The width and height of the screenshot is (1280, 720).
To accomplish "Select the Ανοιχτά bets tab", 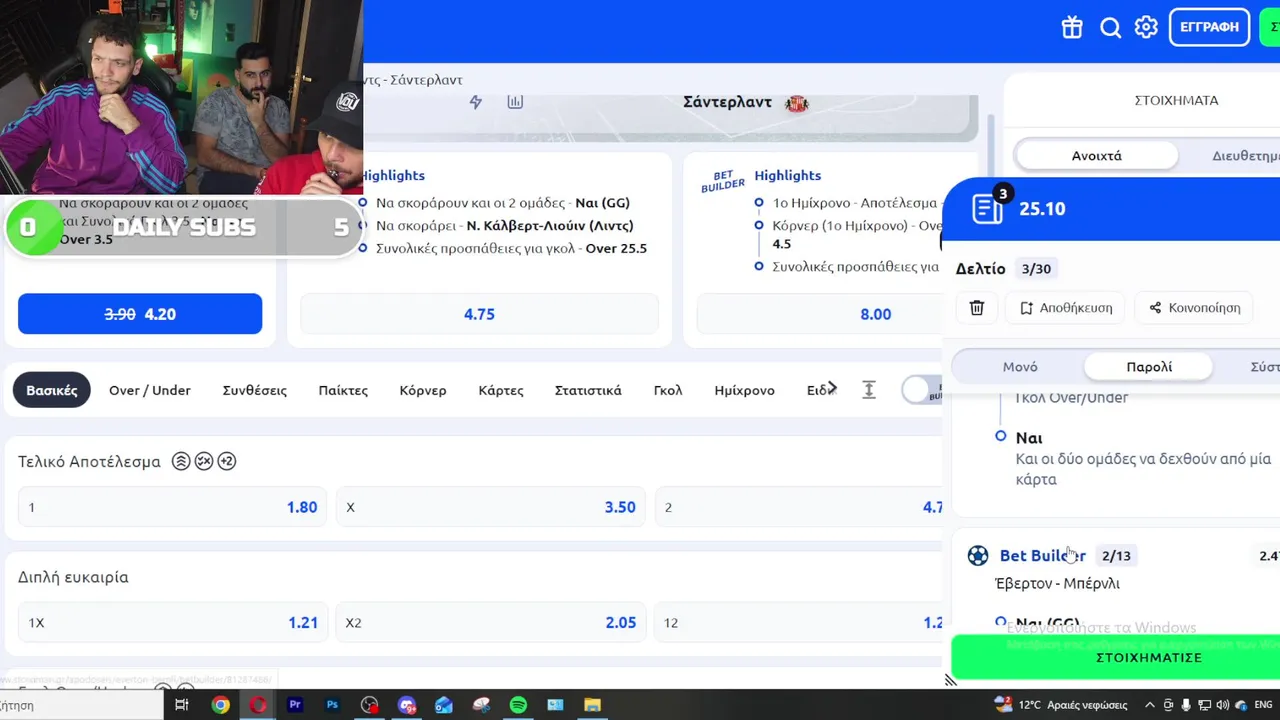I will pyautogui.click(x=1097, y=155).
